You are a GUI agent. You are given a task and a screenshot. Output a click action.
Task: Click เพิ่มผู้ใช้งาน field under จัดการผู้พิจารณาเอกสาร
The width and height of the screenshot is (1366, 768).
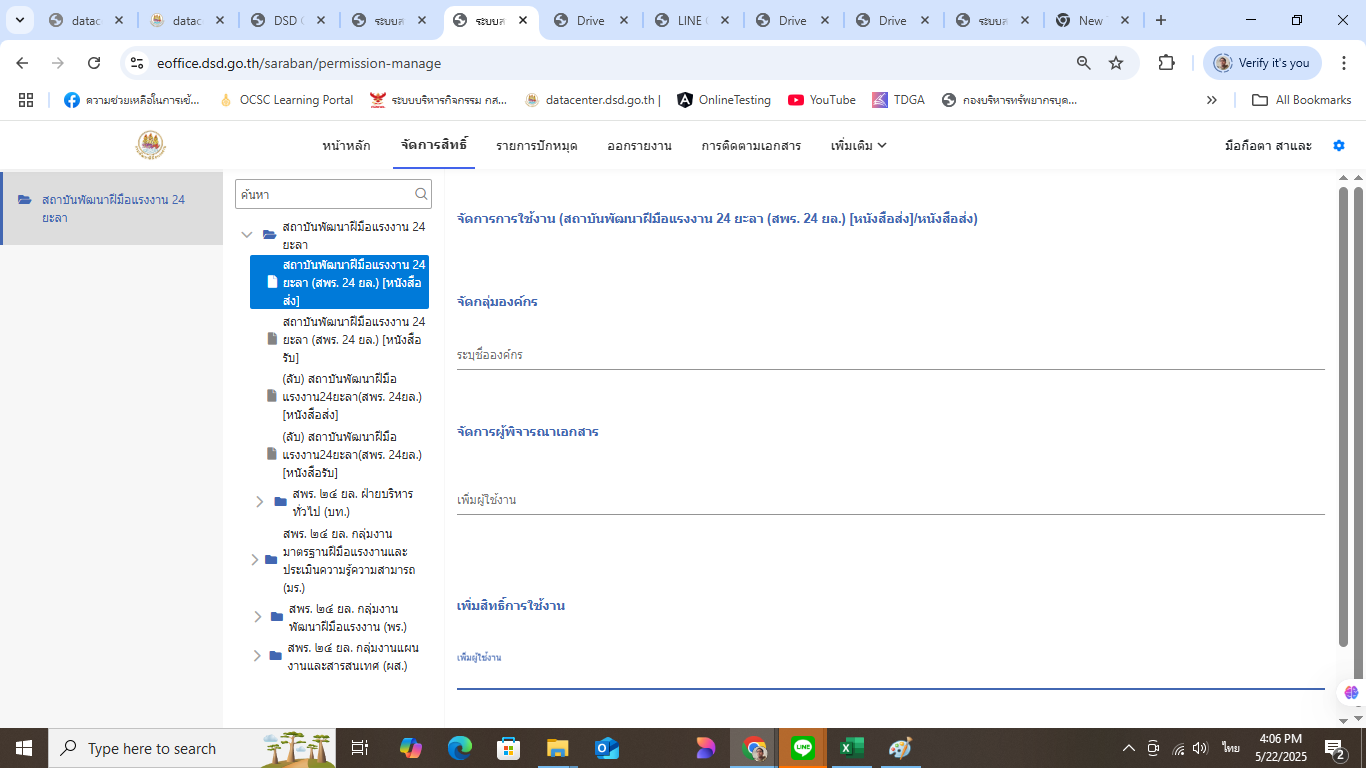(890, 500)
